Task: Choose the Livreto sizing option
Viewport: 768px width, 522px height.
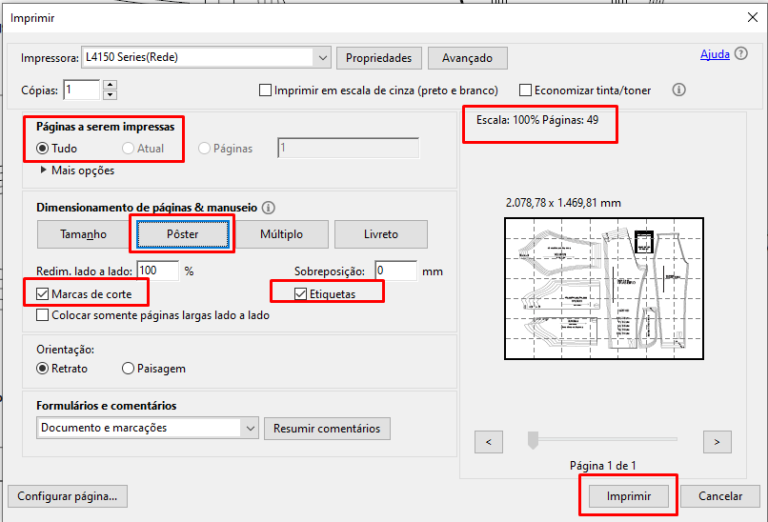Action: (381, 234)
